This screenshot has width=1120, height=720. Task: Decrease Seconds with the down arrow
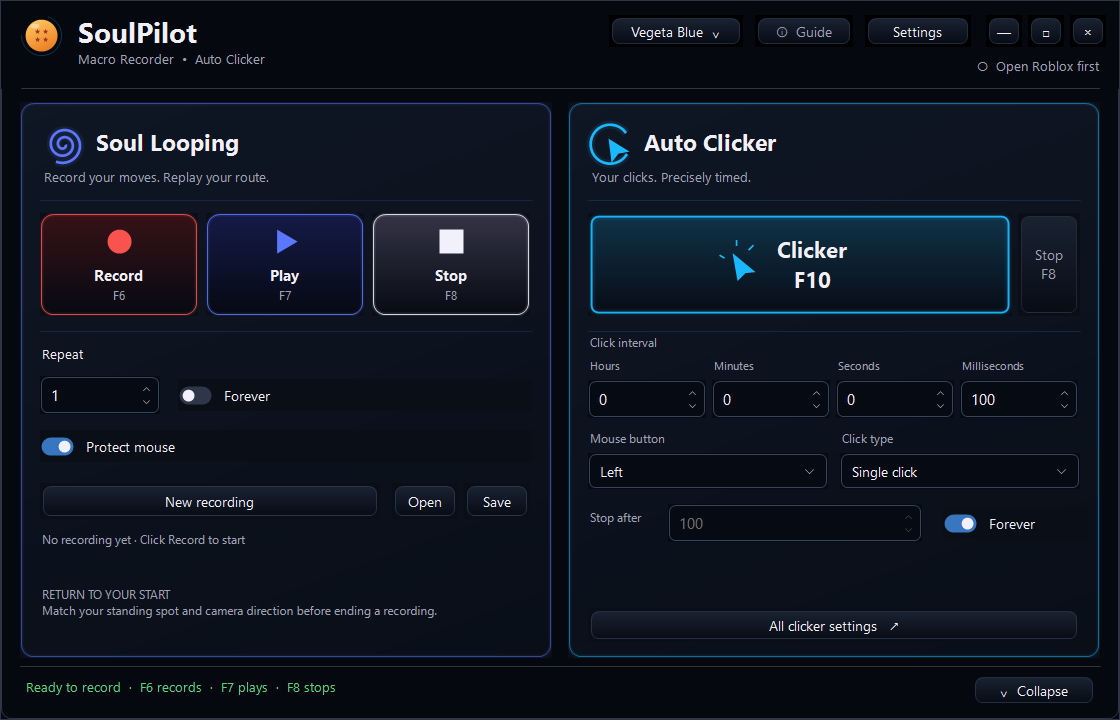[x=940, y=406]
